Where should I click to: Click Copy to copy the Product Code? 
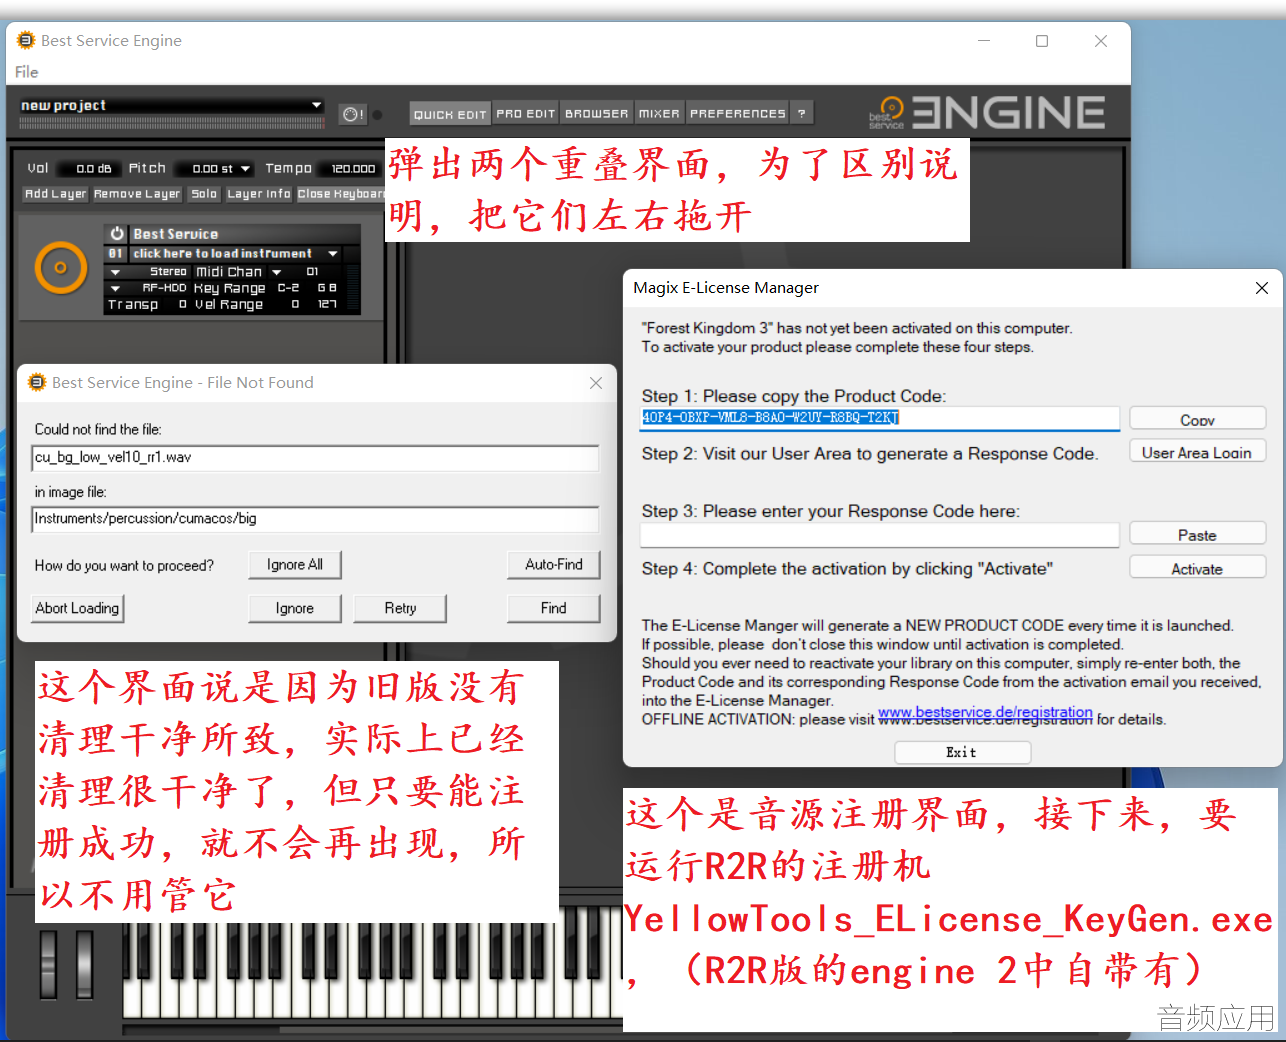pos(1198,419)
